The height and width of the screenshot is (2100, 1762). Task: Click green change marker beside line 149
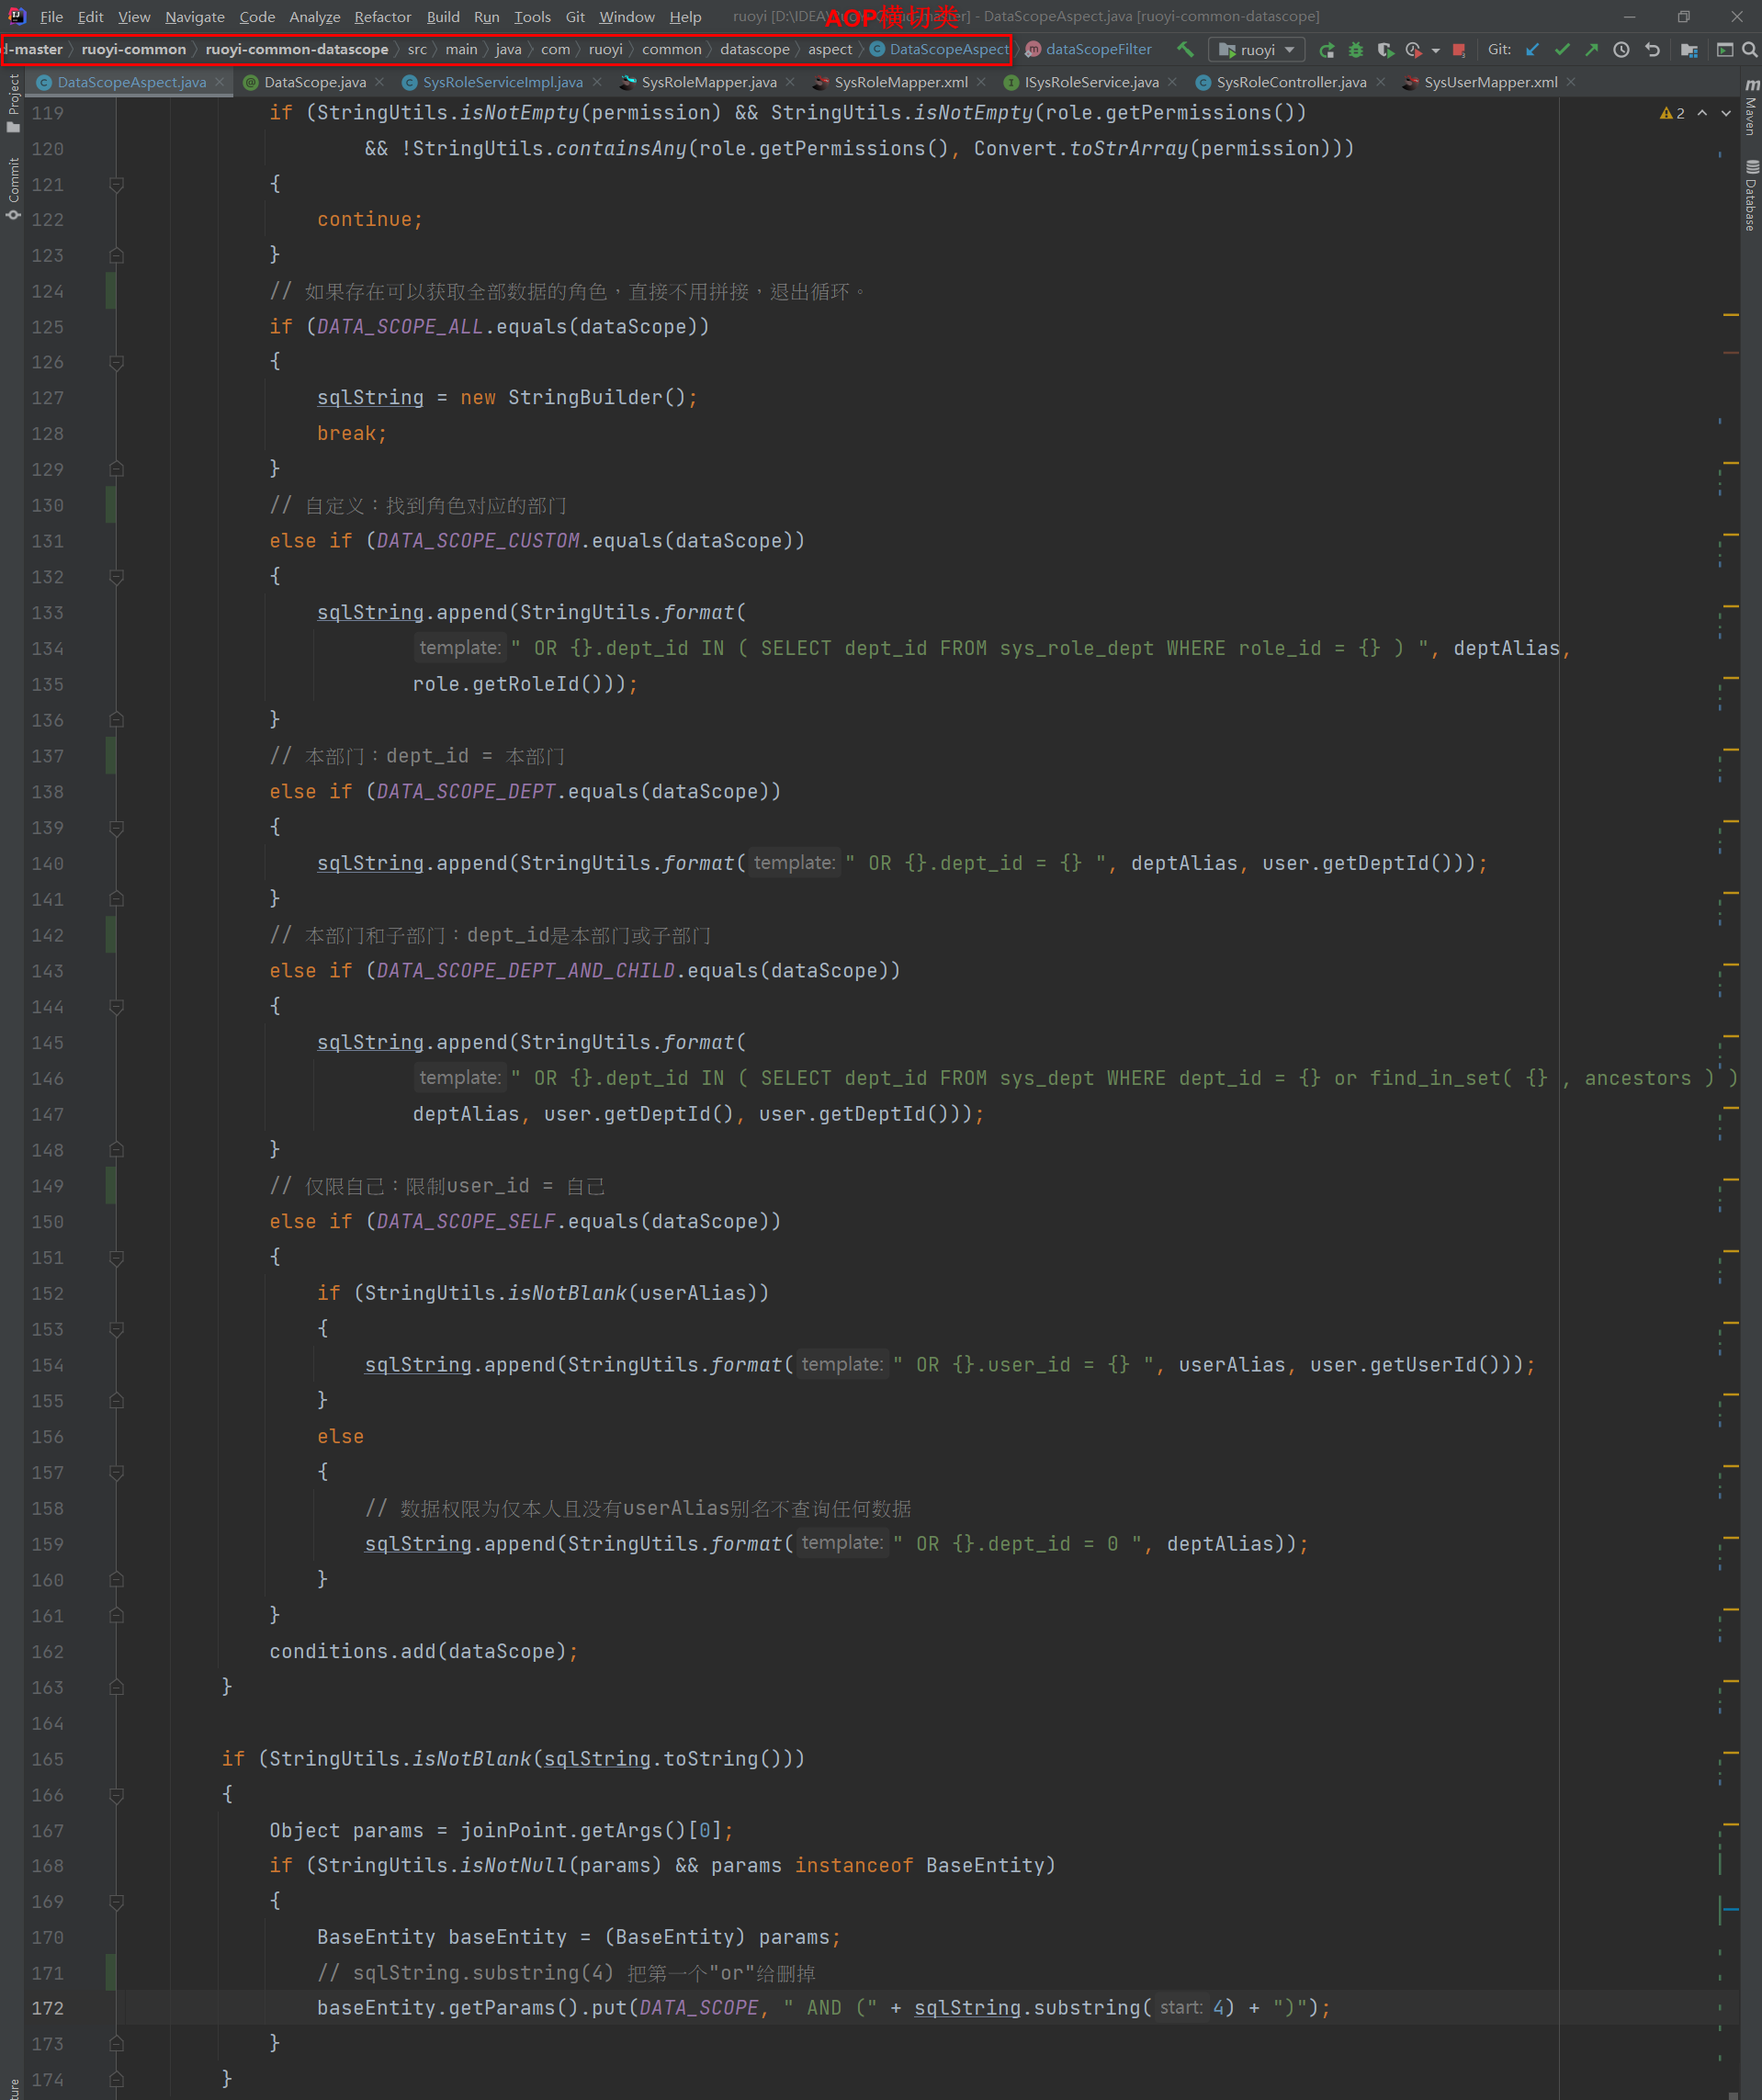pyautogui.click(x=111, y=1186)
